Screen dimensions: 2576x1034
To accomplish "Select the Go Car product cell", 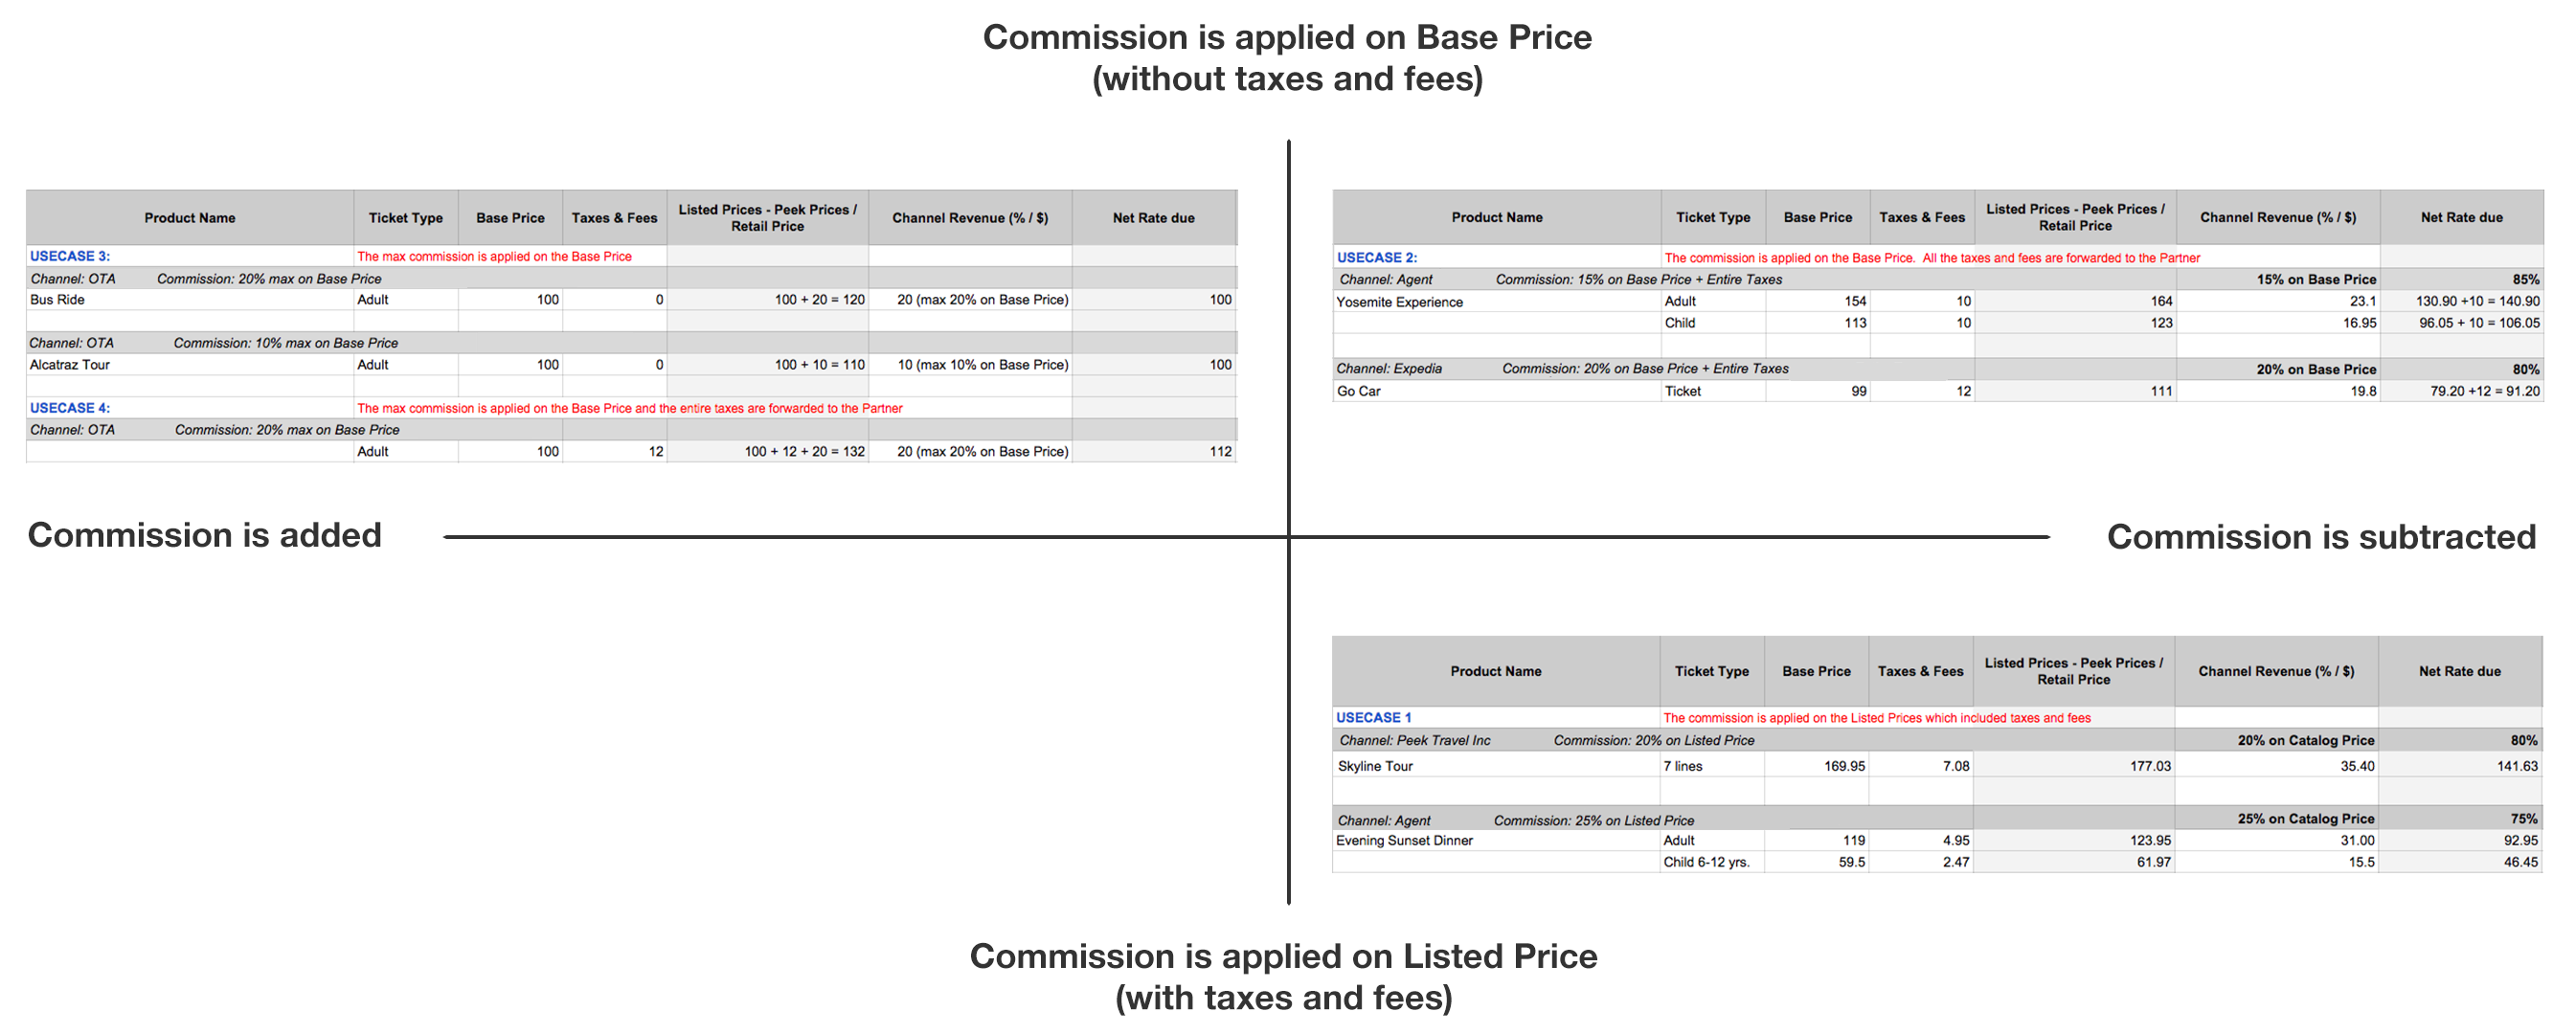I will click(1497, 391).
